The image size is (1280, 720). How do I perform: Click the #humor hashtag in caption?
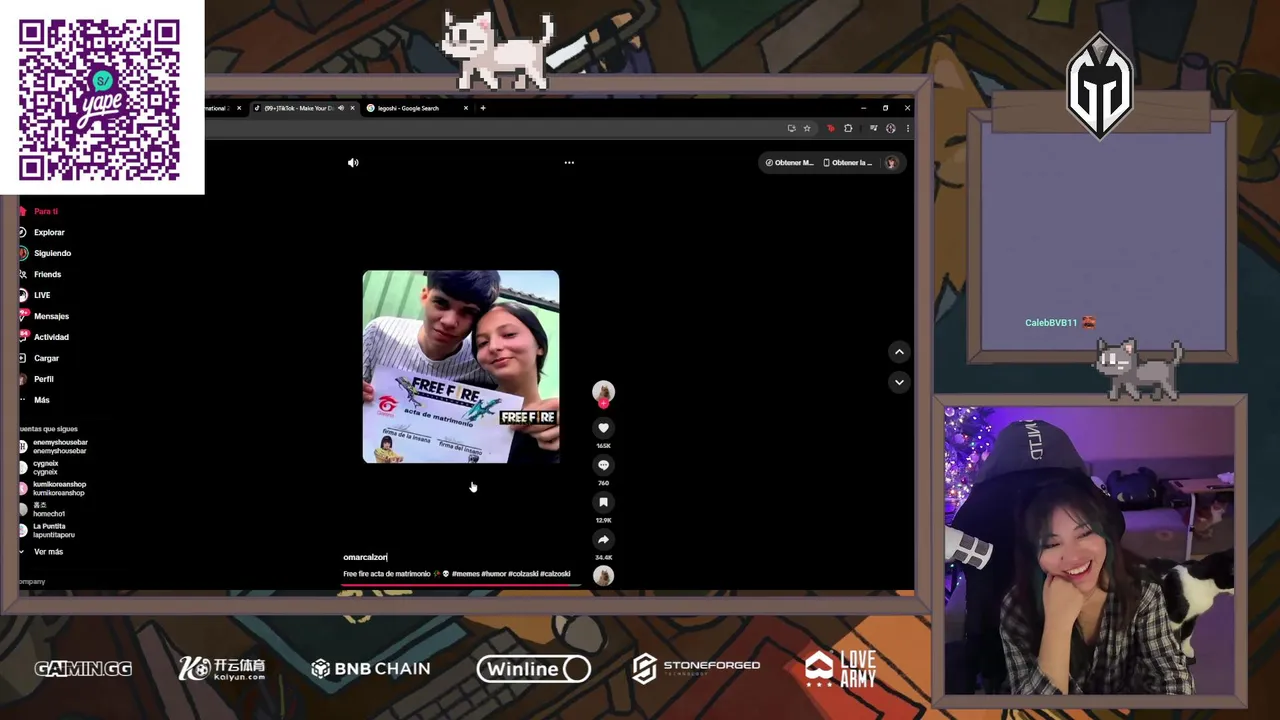493,574
